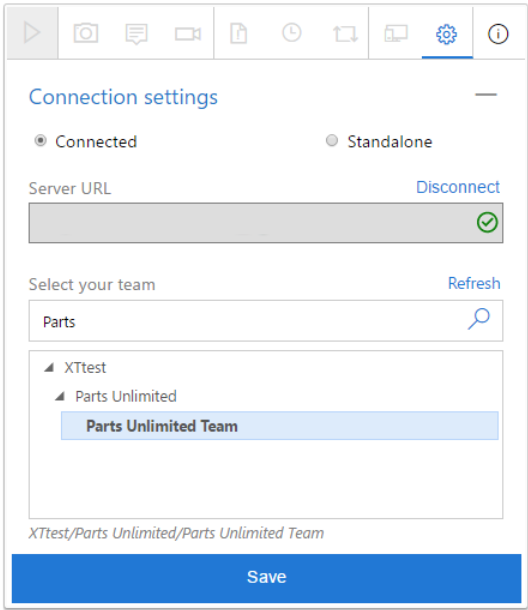Collapse the XTtest tree node
Image resolution: width=528 pixels, height=610 pixels.
(49, 367)
